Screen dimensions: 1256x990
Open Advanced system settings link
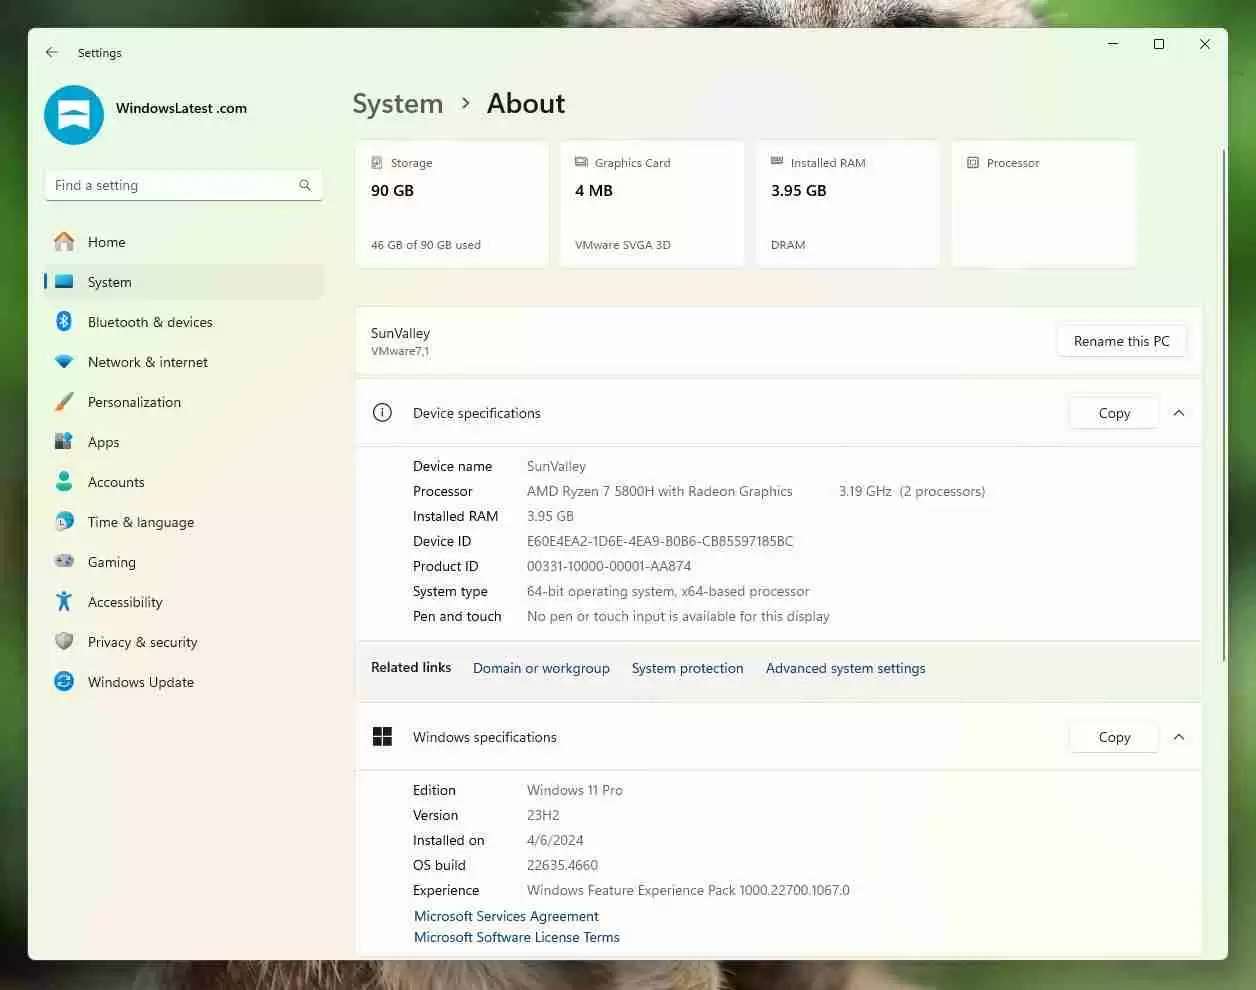(845, 668)
